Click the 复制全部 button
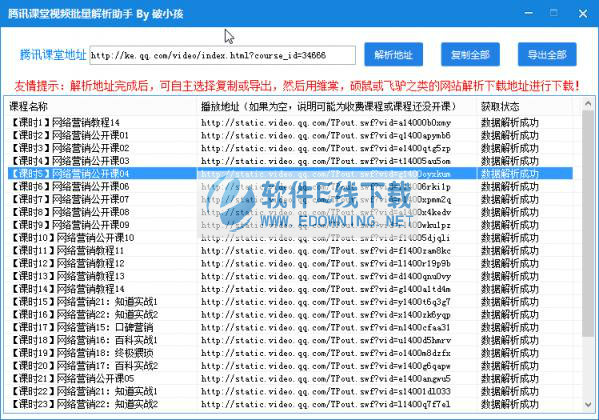This screenshot has width=599, height=420. click(470, 55)
